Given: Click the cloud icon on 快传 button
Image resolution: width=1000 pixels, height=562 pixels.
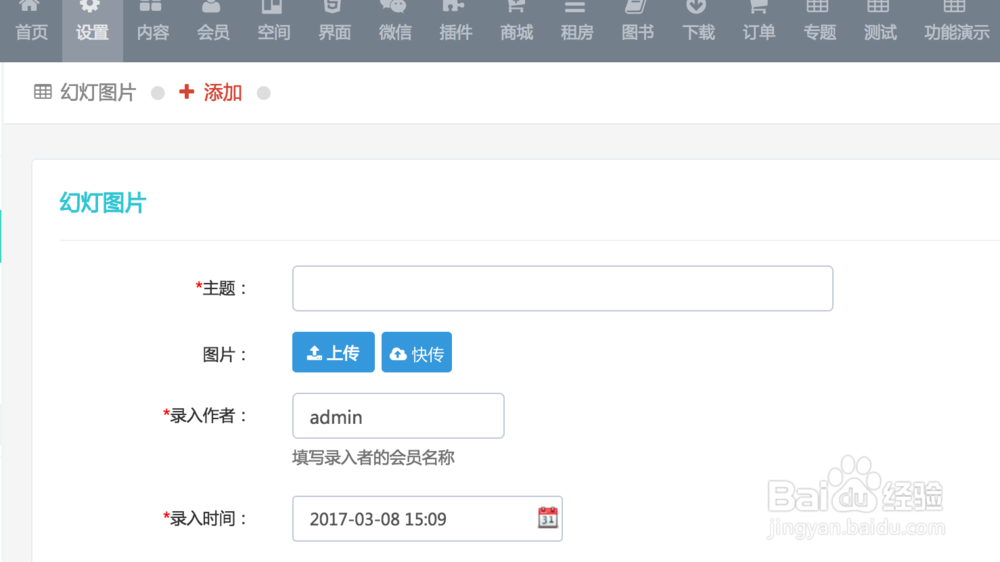Looking at the screenshot, I should (x=398, y=353).
